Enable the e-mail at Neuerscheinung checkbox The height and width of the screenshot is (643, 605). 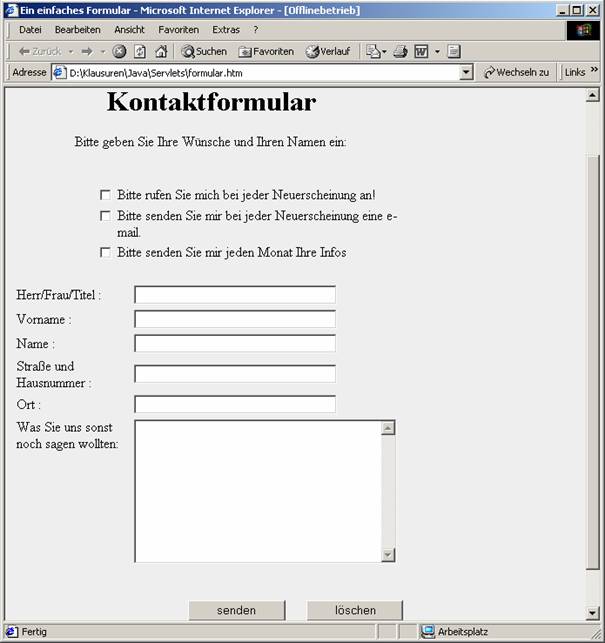[105, 216]
